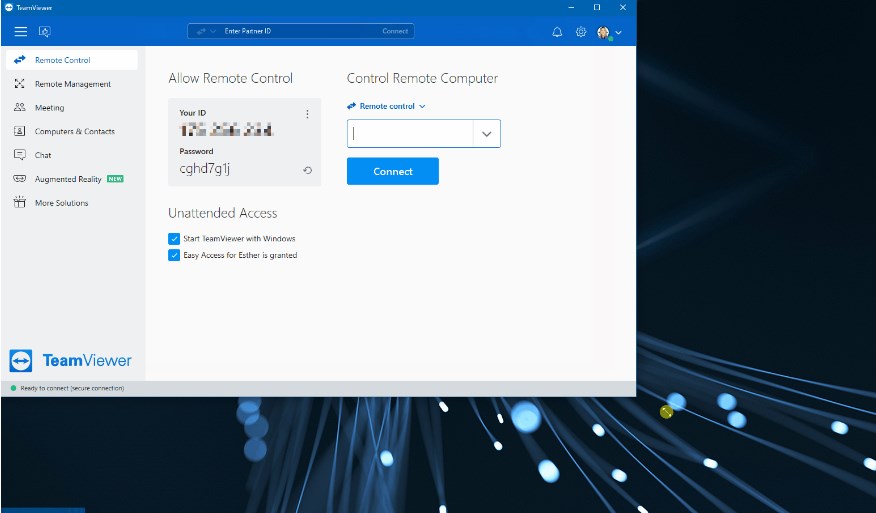The image size is (876, 513).
Task: Regenerate the password with the refresh icon
Action: [307, 170]
